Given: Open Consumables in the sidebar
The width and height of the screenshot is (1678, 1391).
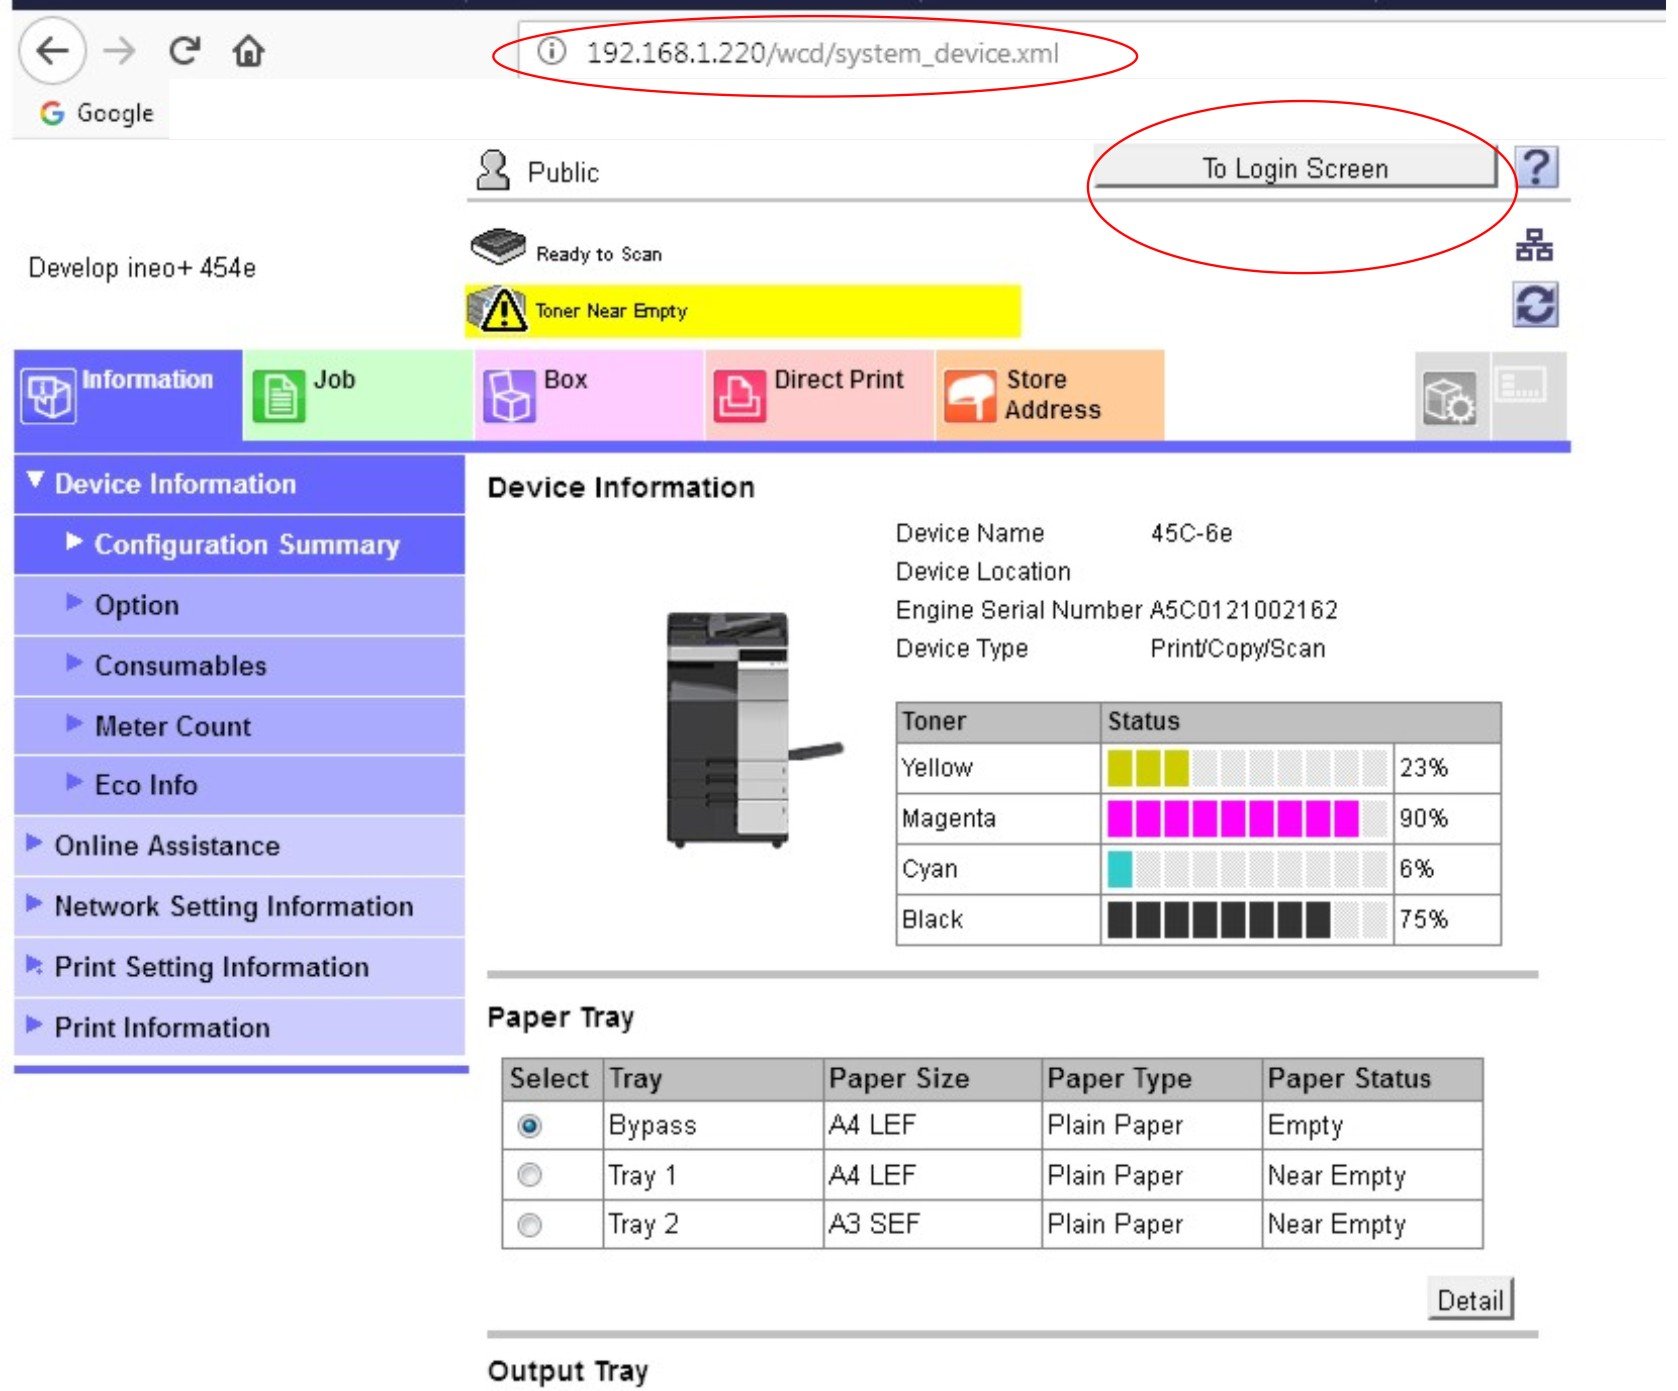Looking at the screenshot, I should (x=240, y=666).
